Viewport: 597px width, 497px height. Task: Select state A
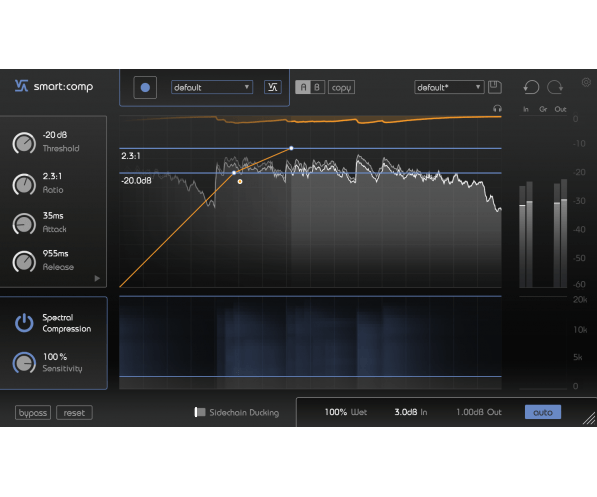tap(303, 87)
